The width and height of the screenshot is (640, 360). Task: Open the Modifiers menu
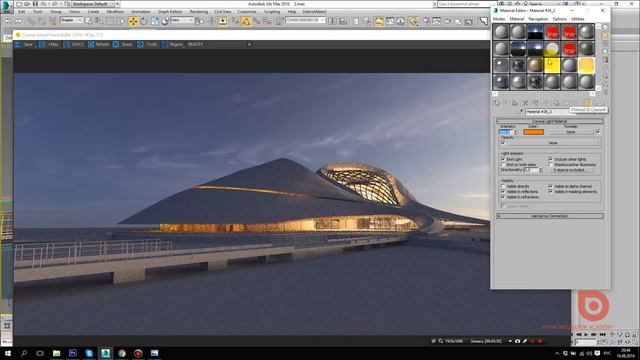(x=115, y=12)
